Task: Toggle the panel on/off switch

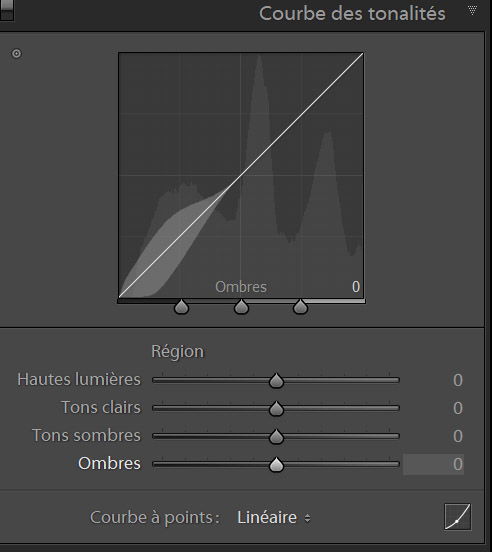Action: (x=6, y=10)
